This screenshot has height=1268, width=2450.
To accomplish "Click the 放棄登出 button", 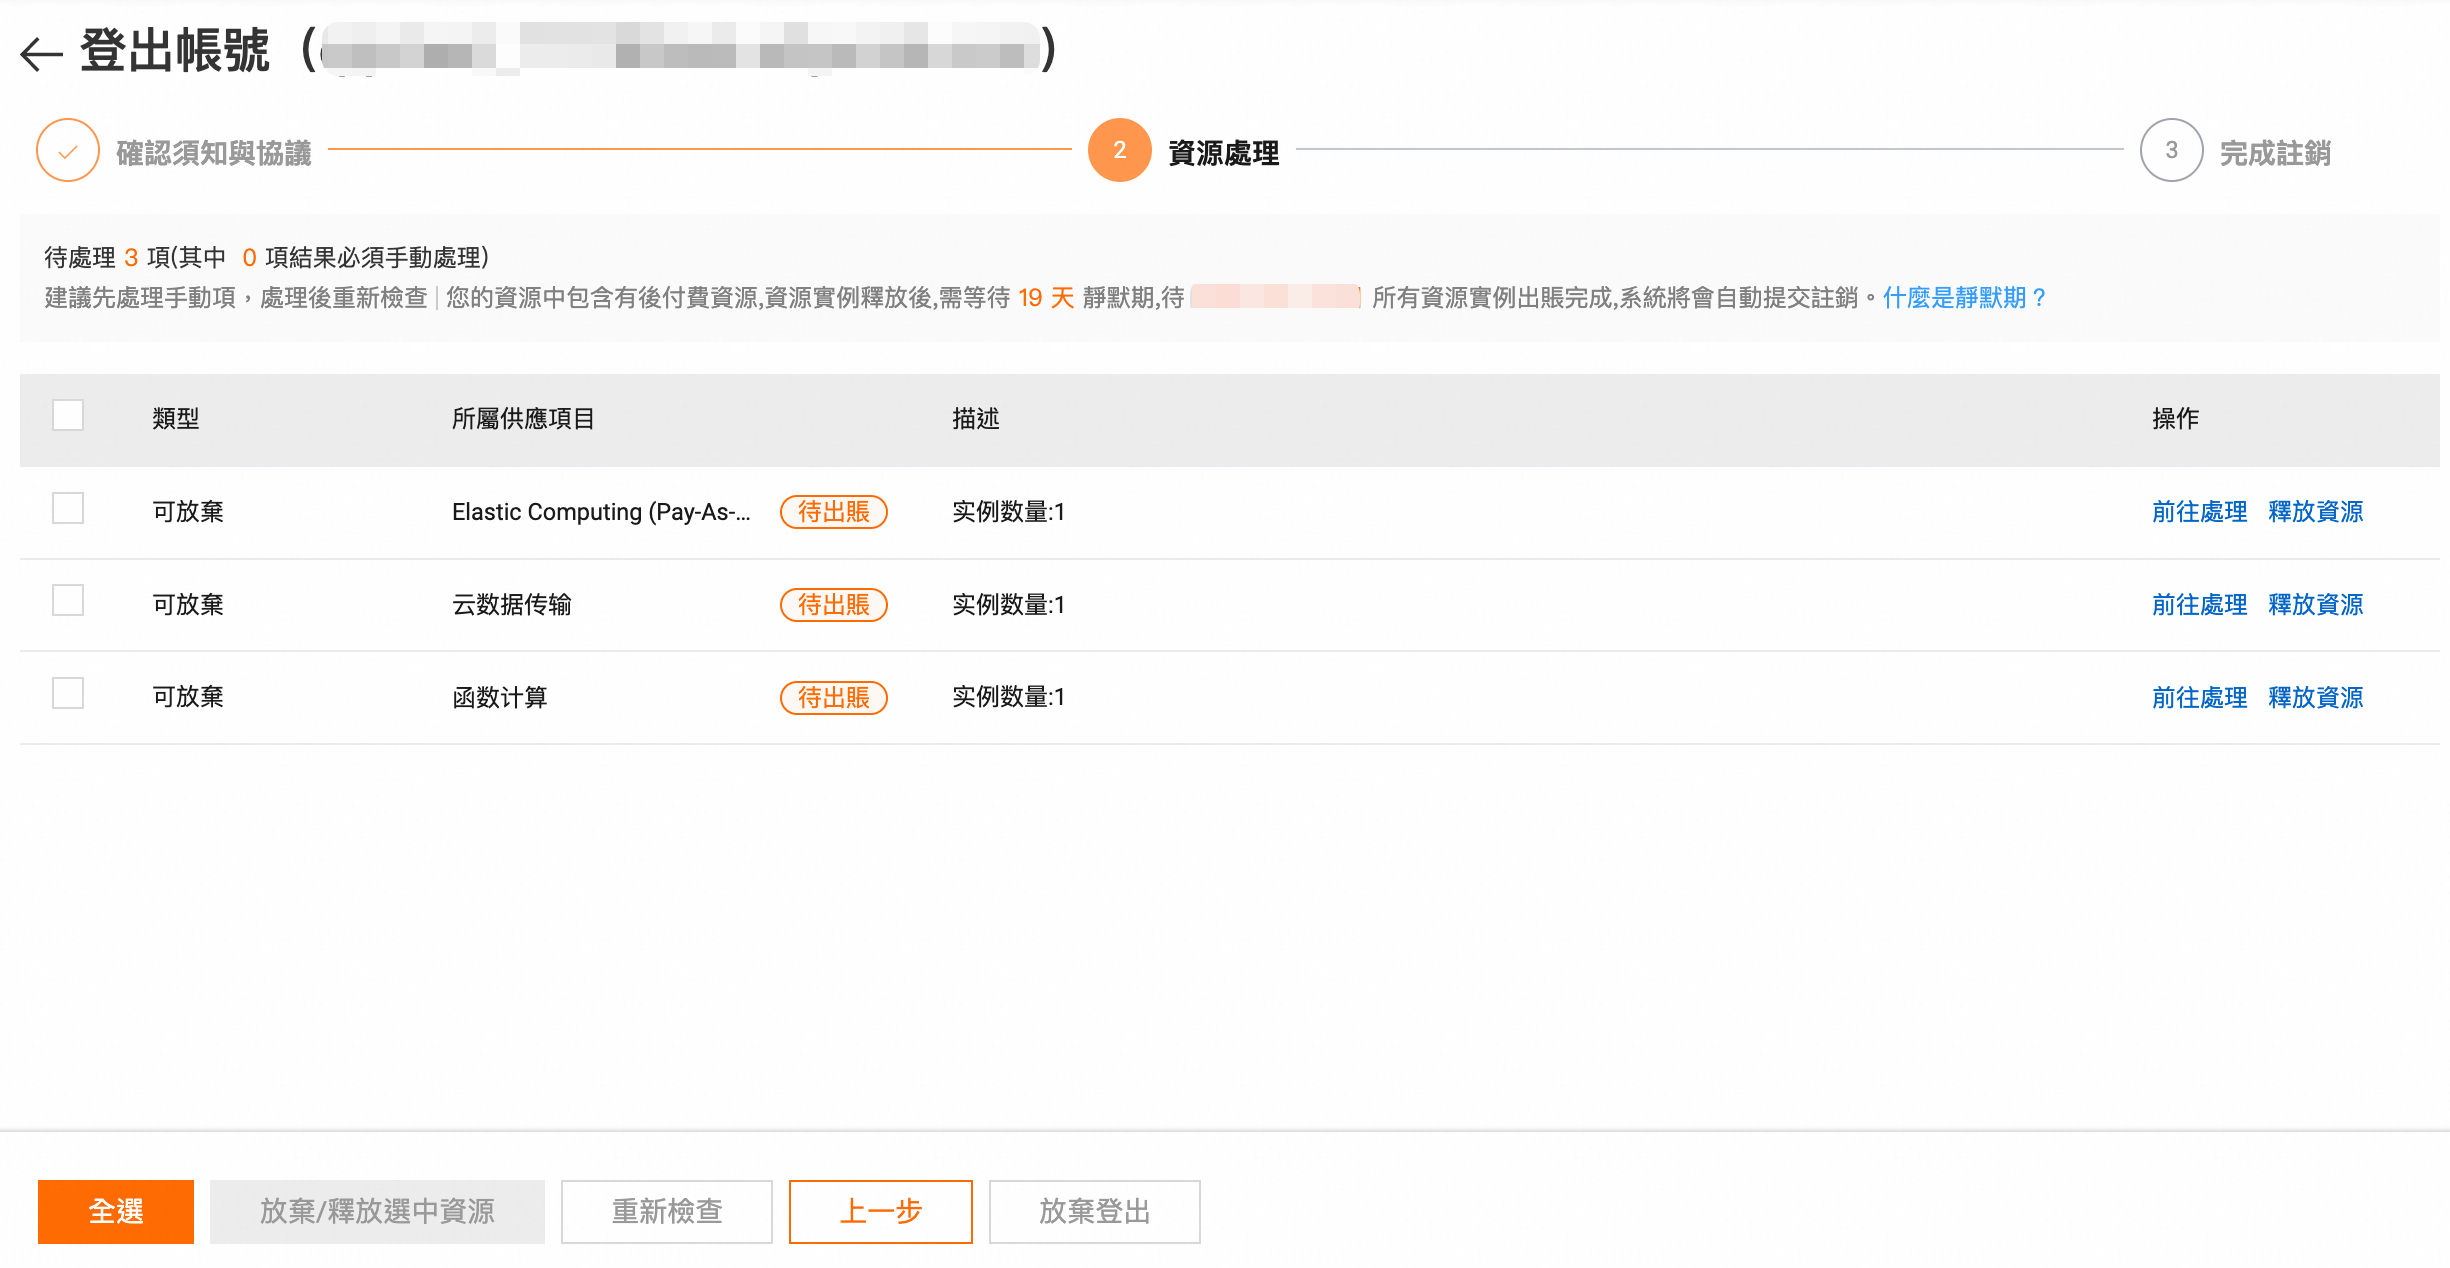I will [x=1094, y=1212].
